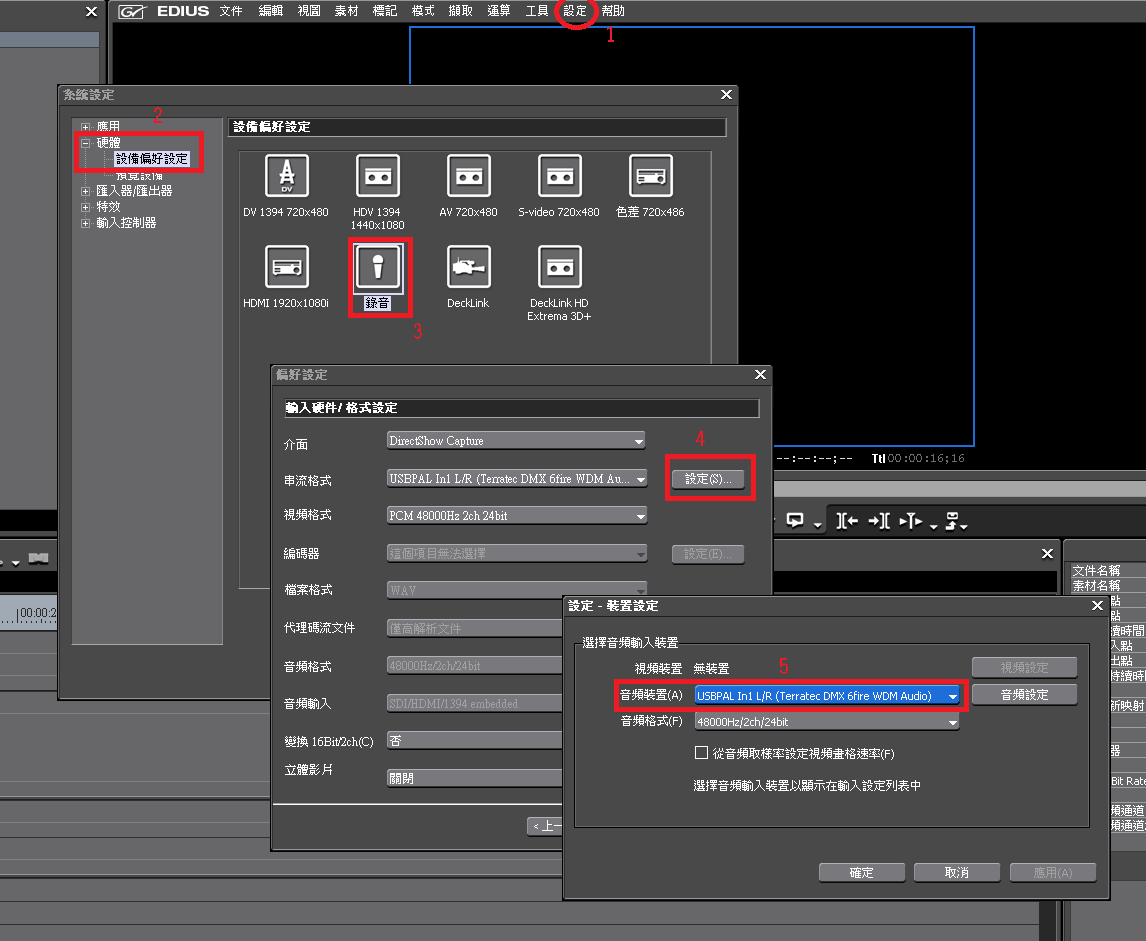Pick the S-video 720x480 preset icon
This screenshot has width=1146, height=941.
point(559,177)
